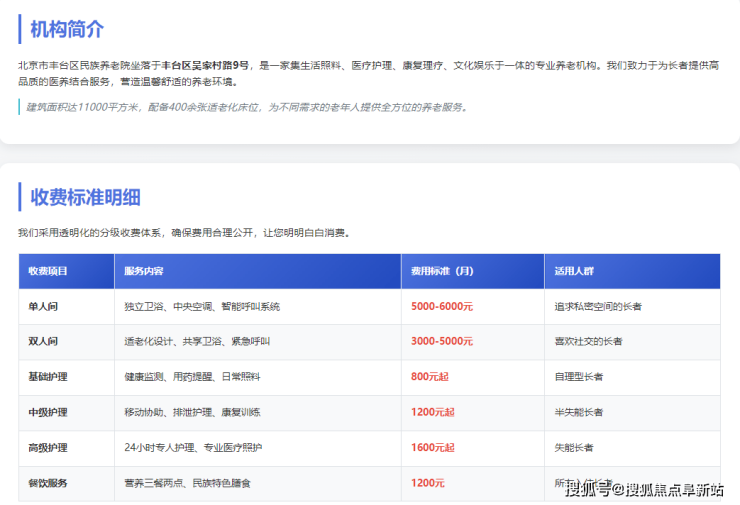
Task: Click the red price 3000-5000元
Action: click(442, 341)
